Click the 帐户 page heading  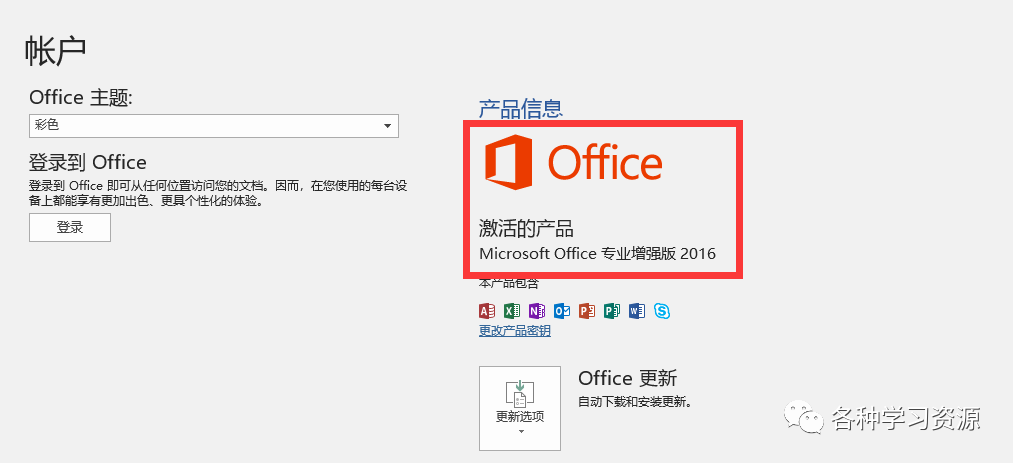click(56, 52)
